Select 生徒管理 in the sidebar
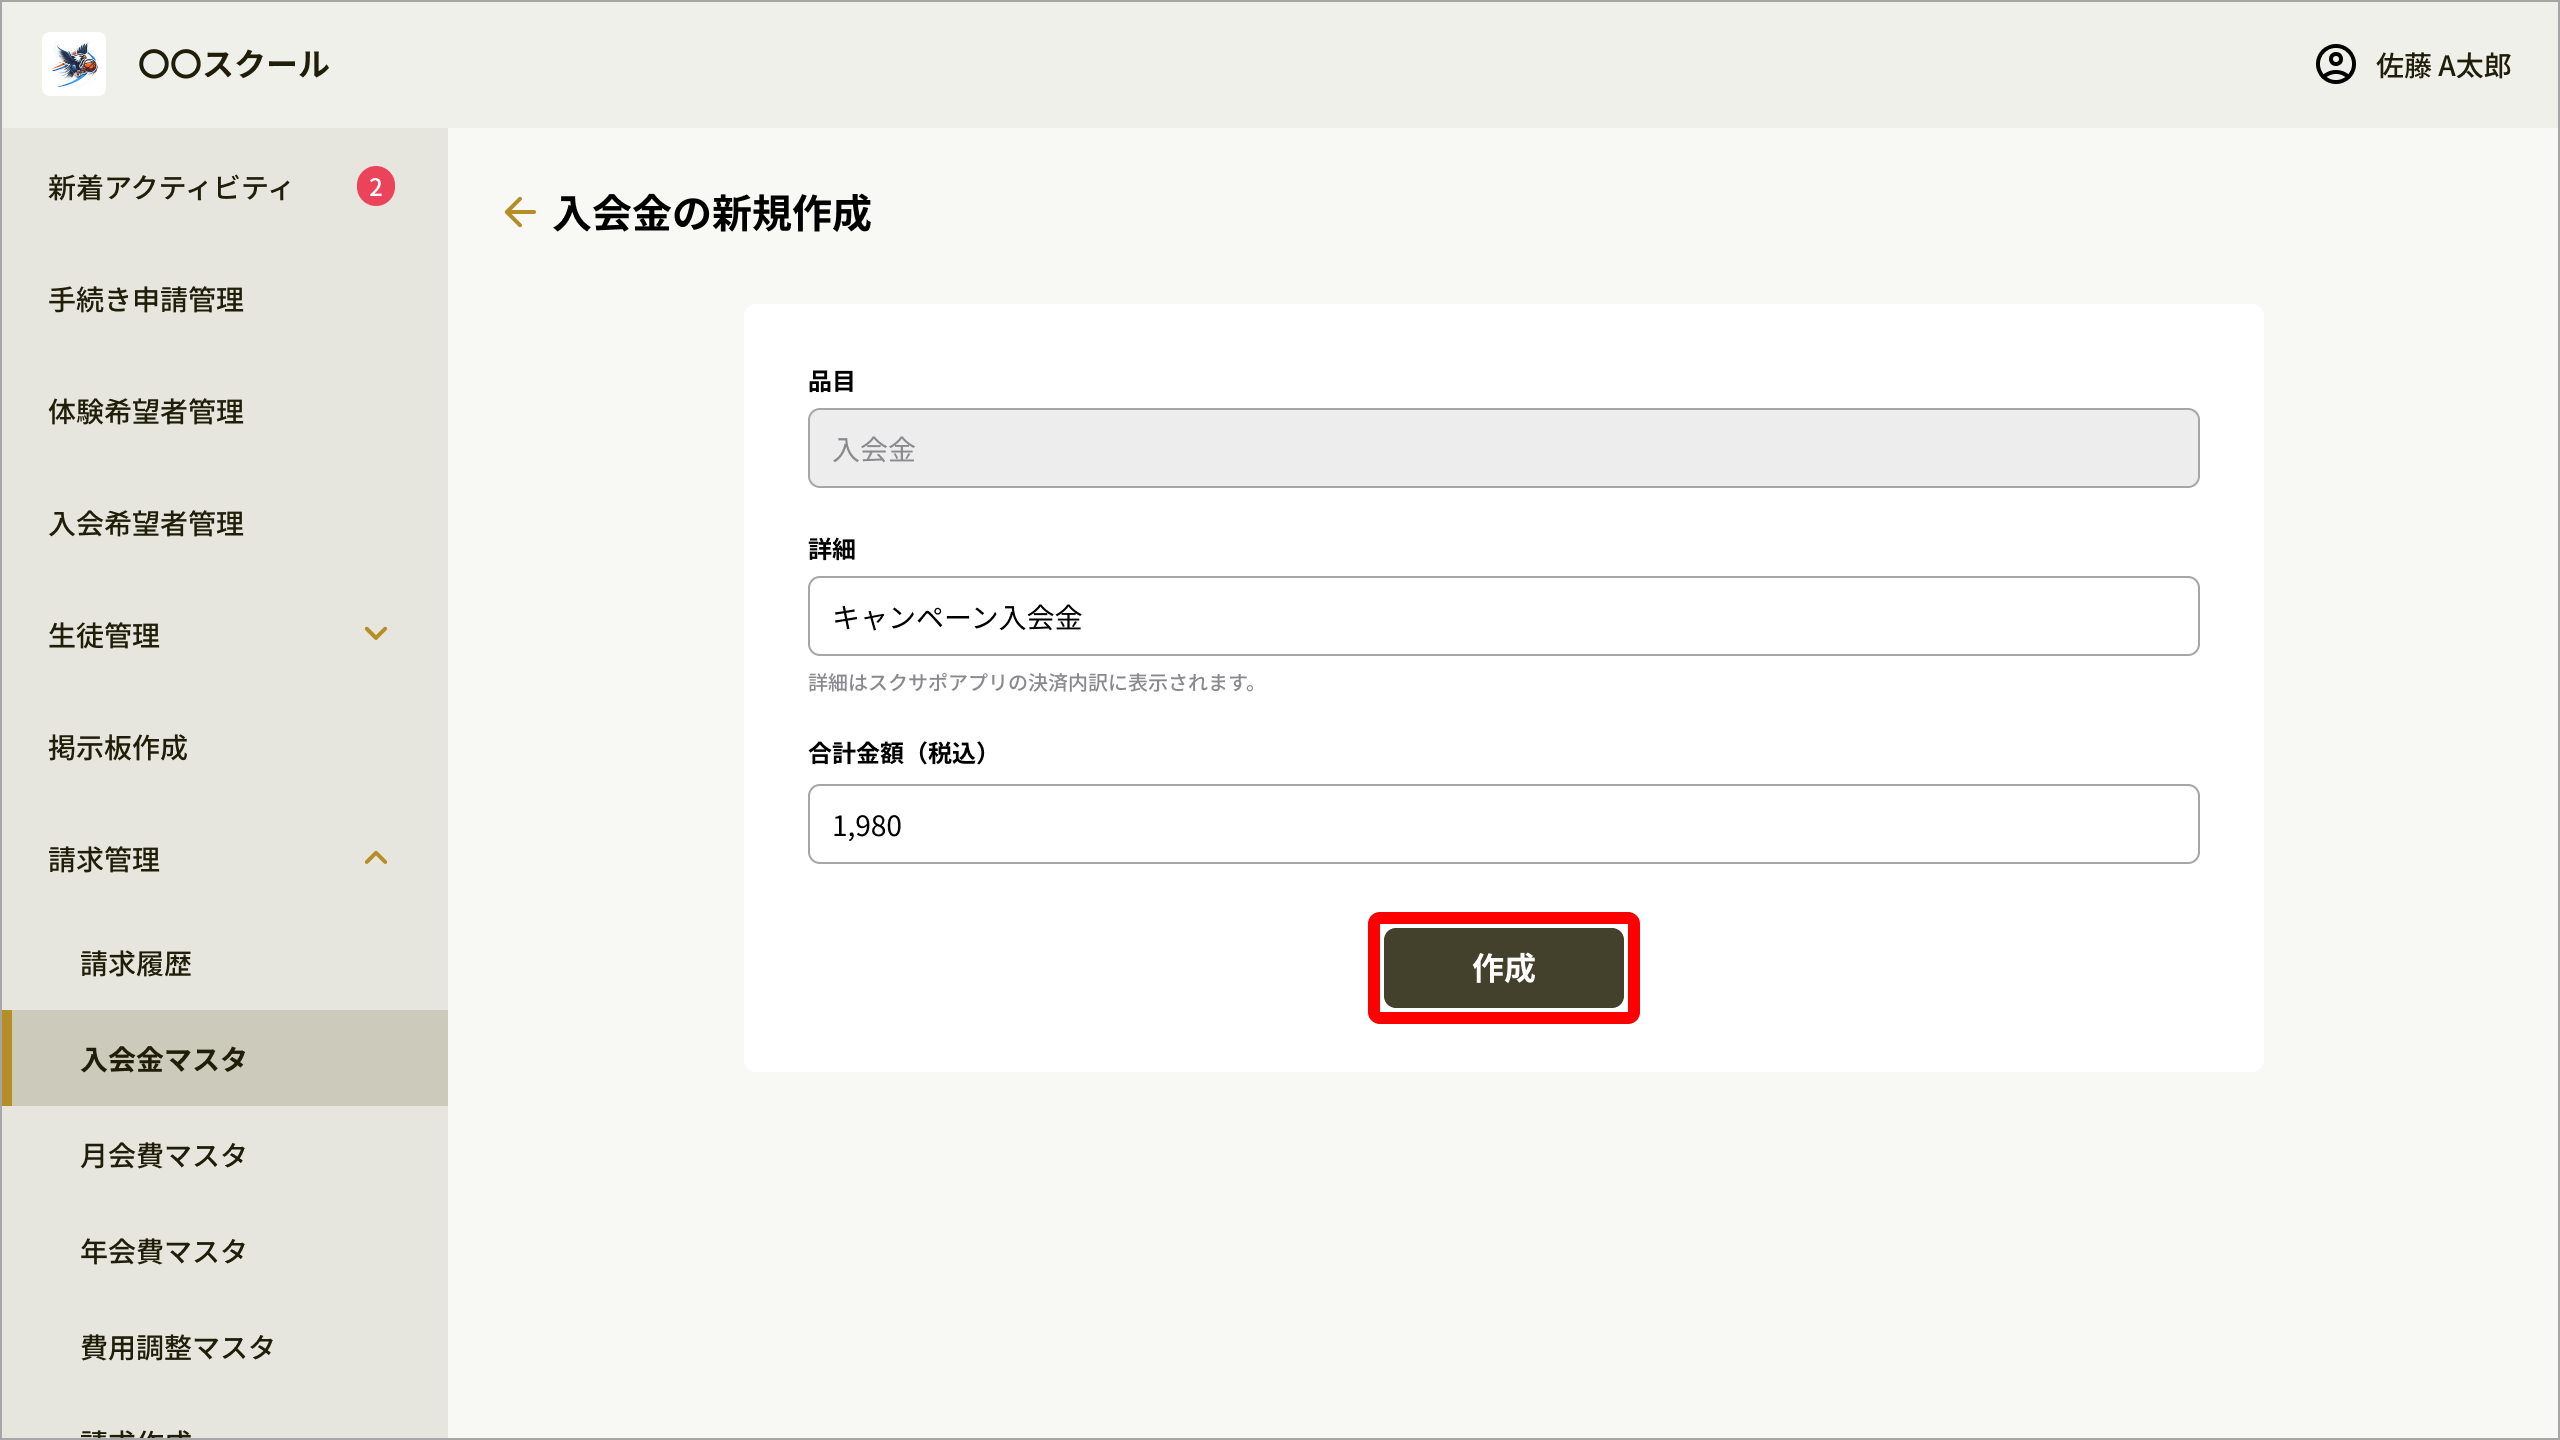This screenshot has height=1440, width=2560. tap(104, 635)
